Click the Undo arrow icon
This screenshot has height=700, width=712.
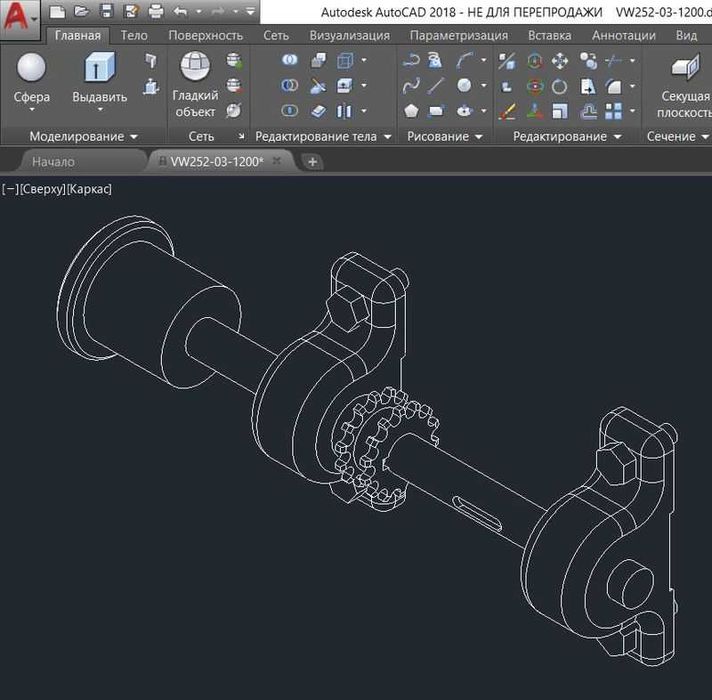(x=180, y=12)
